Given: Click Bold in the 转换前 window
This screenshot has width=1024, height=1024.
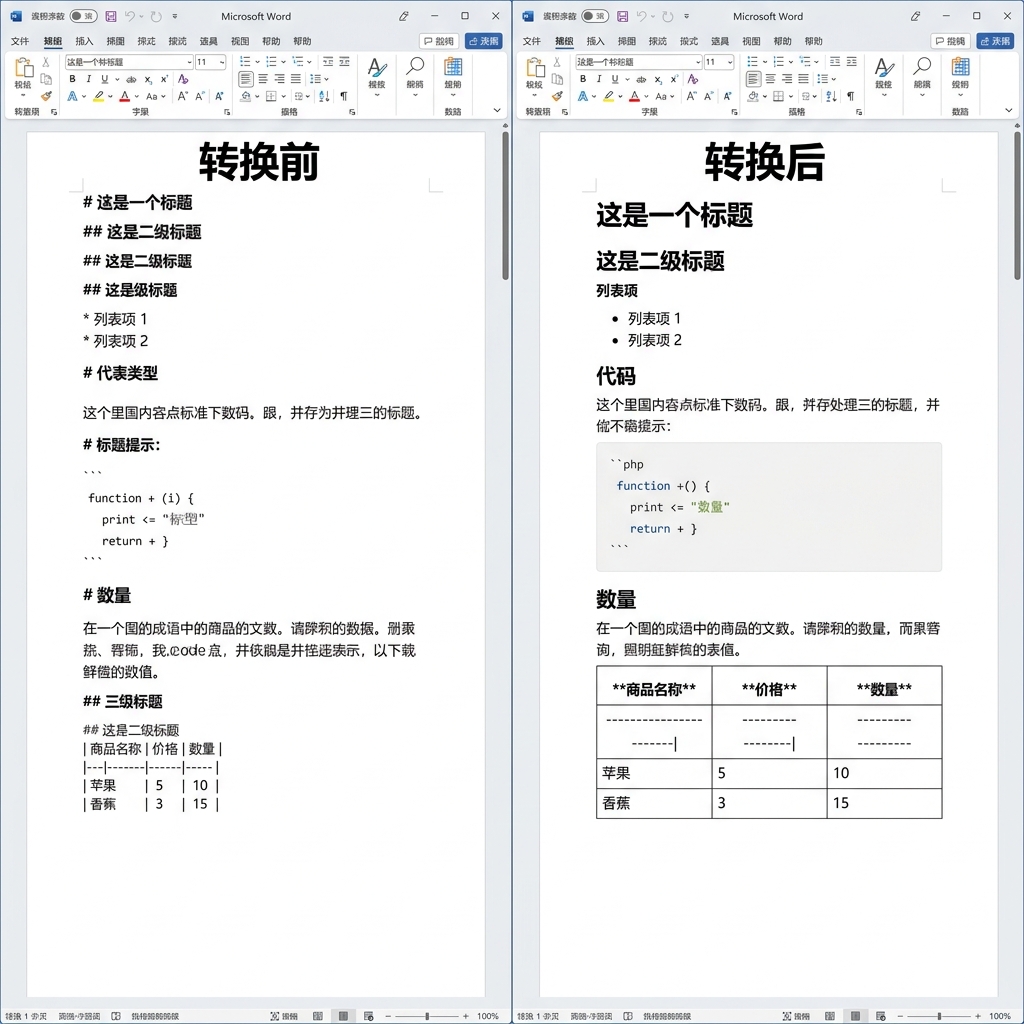Looking at the screenshot, I should 72,79.
